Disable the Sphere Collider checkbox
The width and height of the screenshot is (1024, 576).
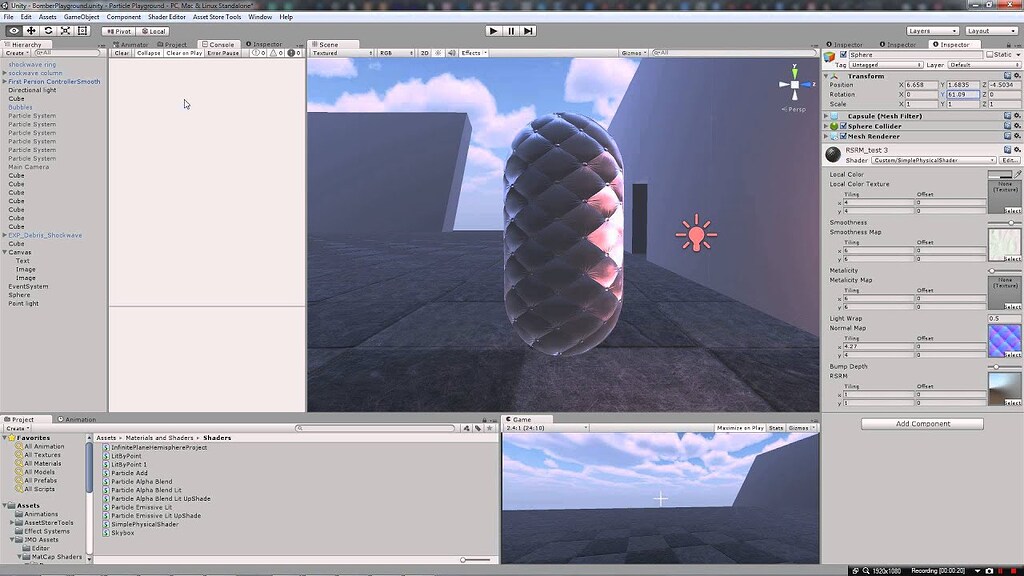pos(844,126)
